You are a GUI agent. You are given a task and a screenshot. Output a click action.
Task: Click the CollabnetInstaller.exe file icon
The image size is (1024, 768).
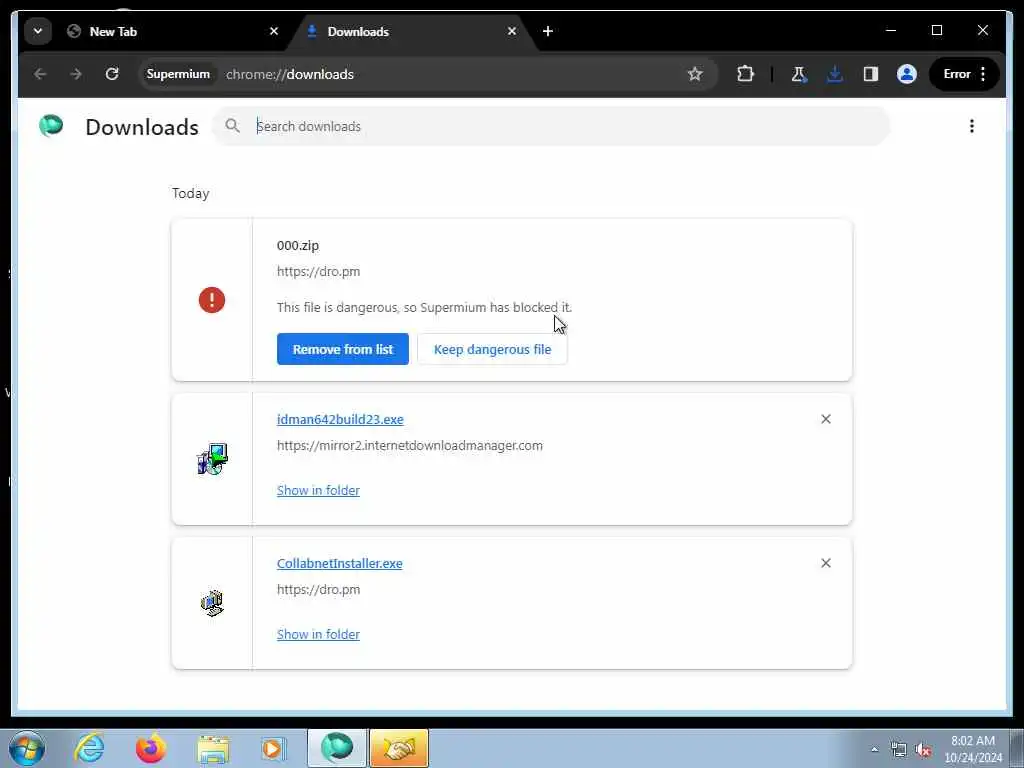[212, 603]
